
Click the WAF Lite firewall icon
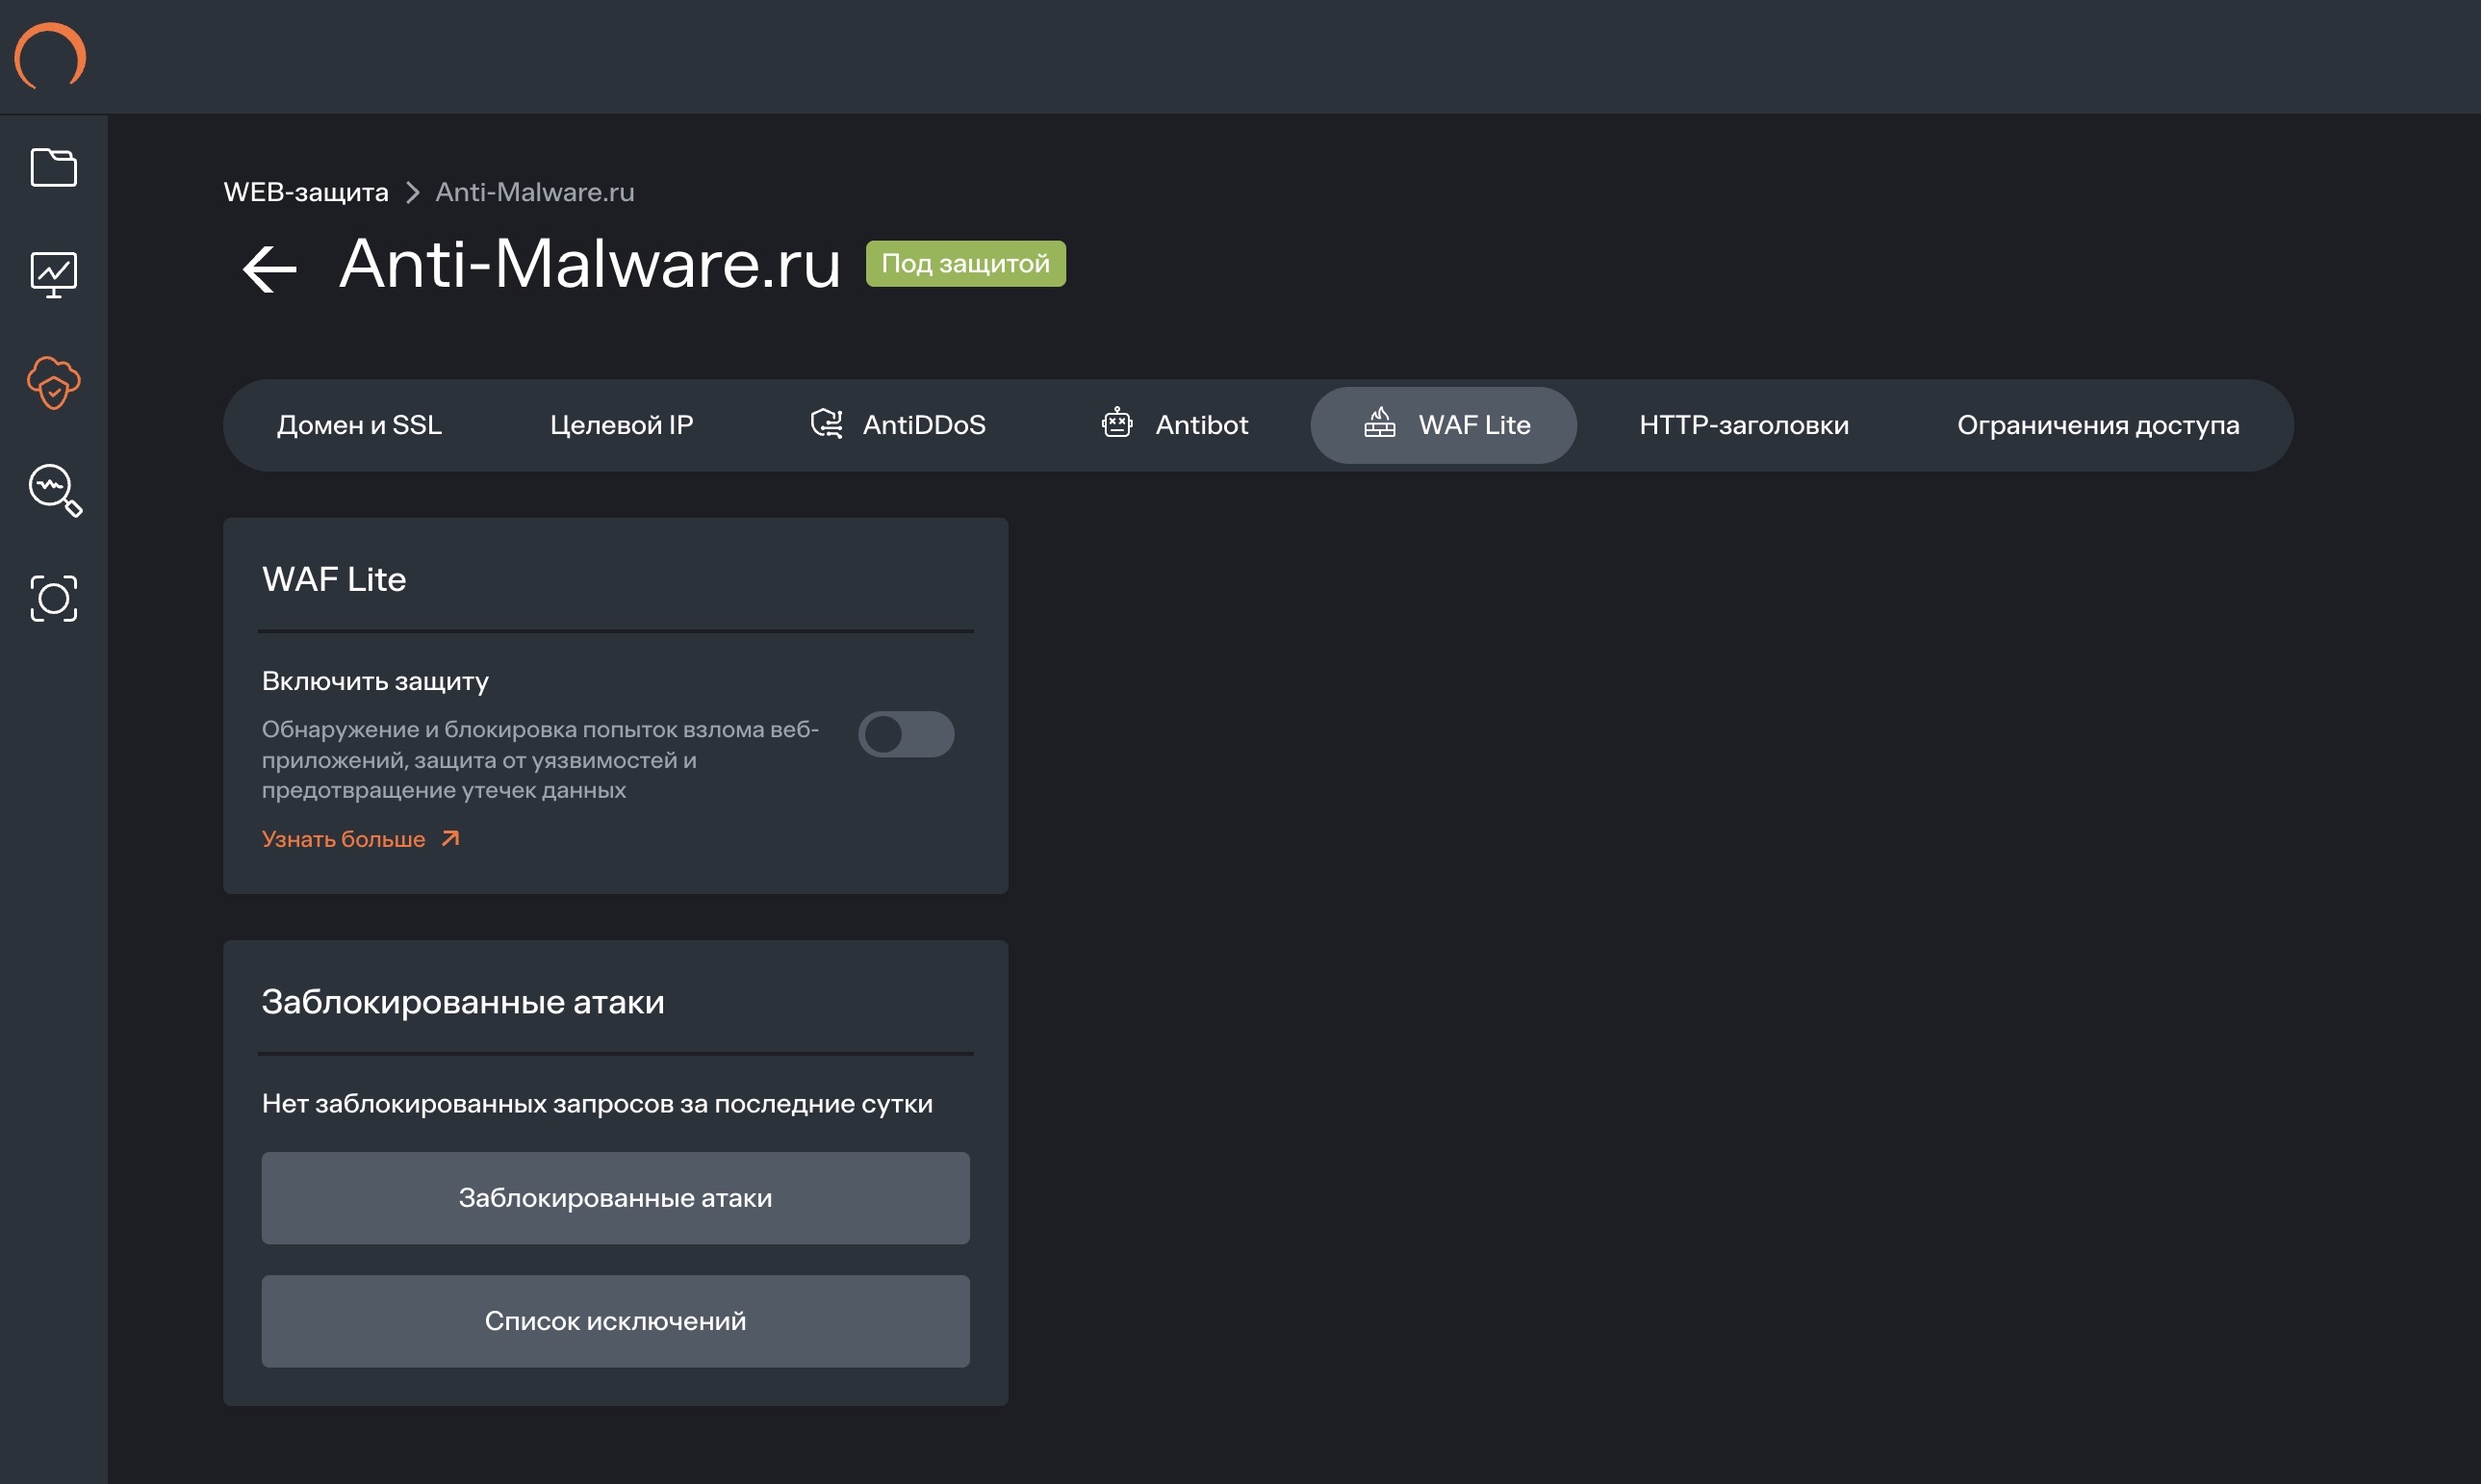[x=1380, y=424]
